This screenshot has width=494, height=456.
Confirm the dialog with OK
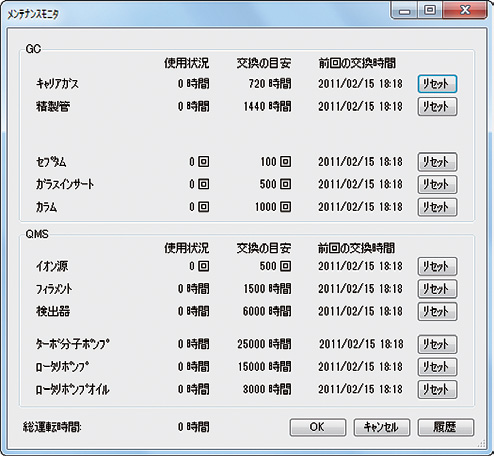[318, 427]
